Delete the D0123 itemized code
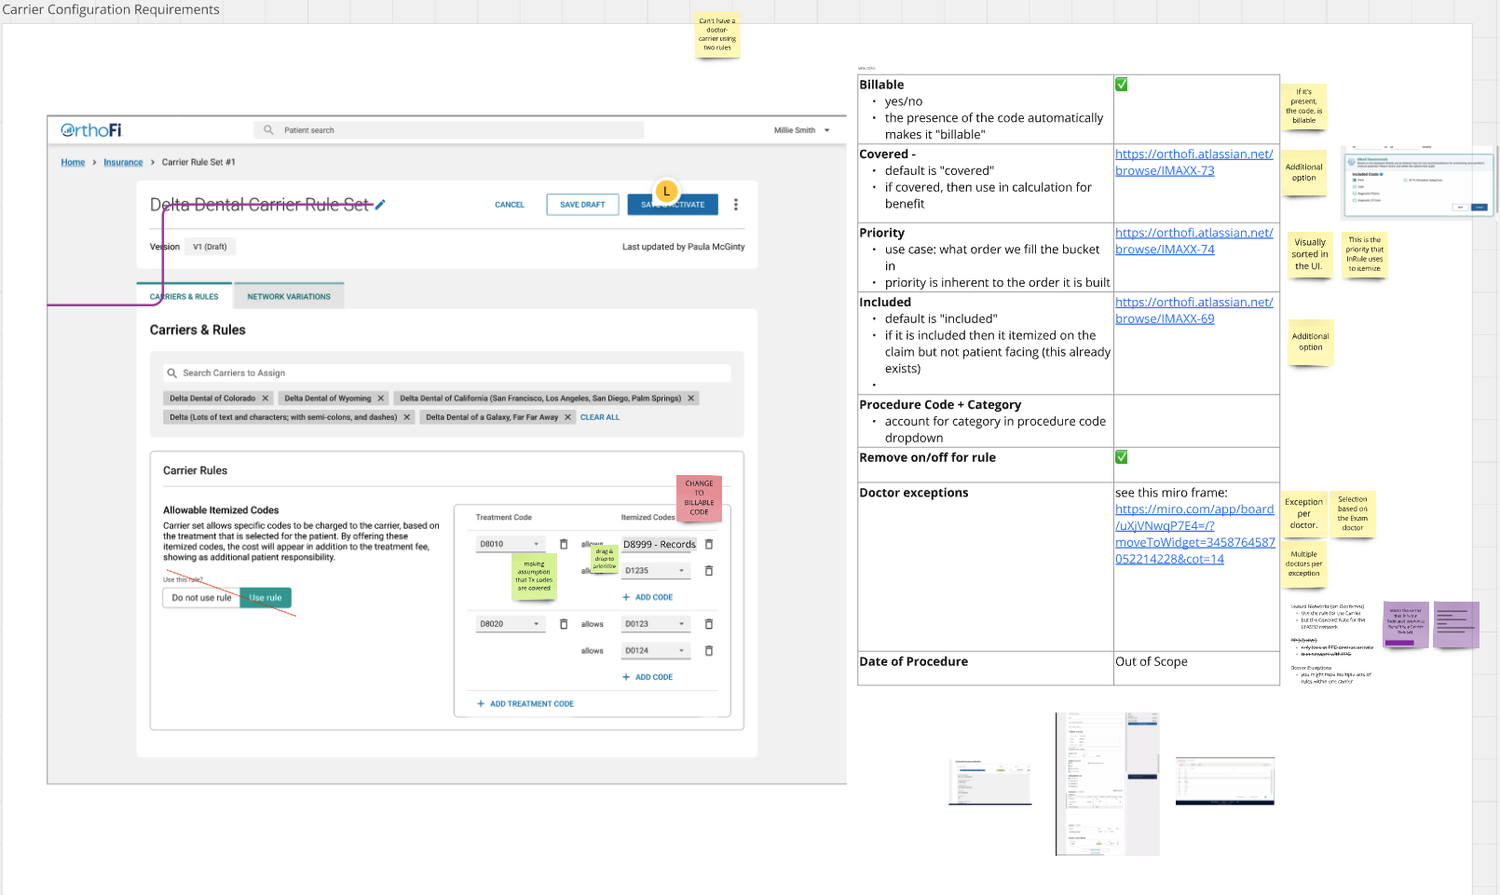 (709, 624)
